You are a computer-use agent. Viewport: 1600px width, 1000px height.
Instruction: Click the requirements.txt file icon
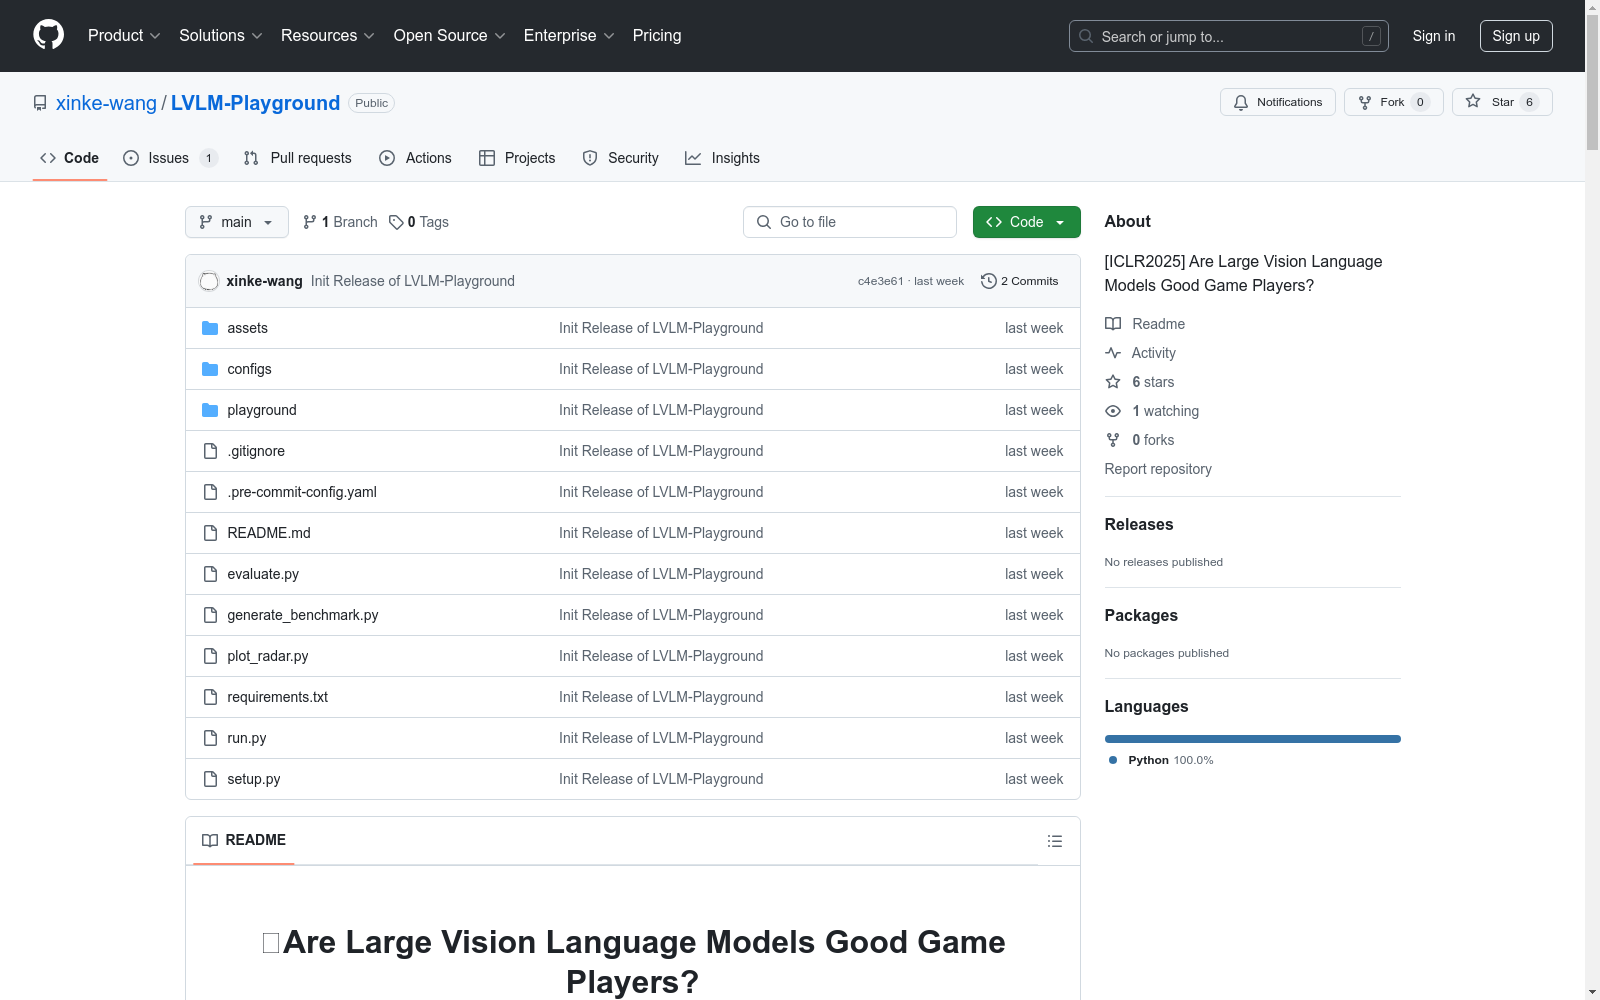tap(210, 697)
